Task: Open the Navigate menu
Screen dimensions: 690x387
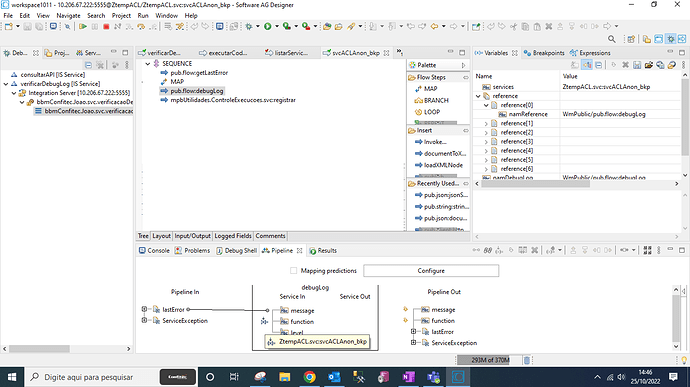Action: (x=68, y=15)
